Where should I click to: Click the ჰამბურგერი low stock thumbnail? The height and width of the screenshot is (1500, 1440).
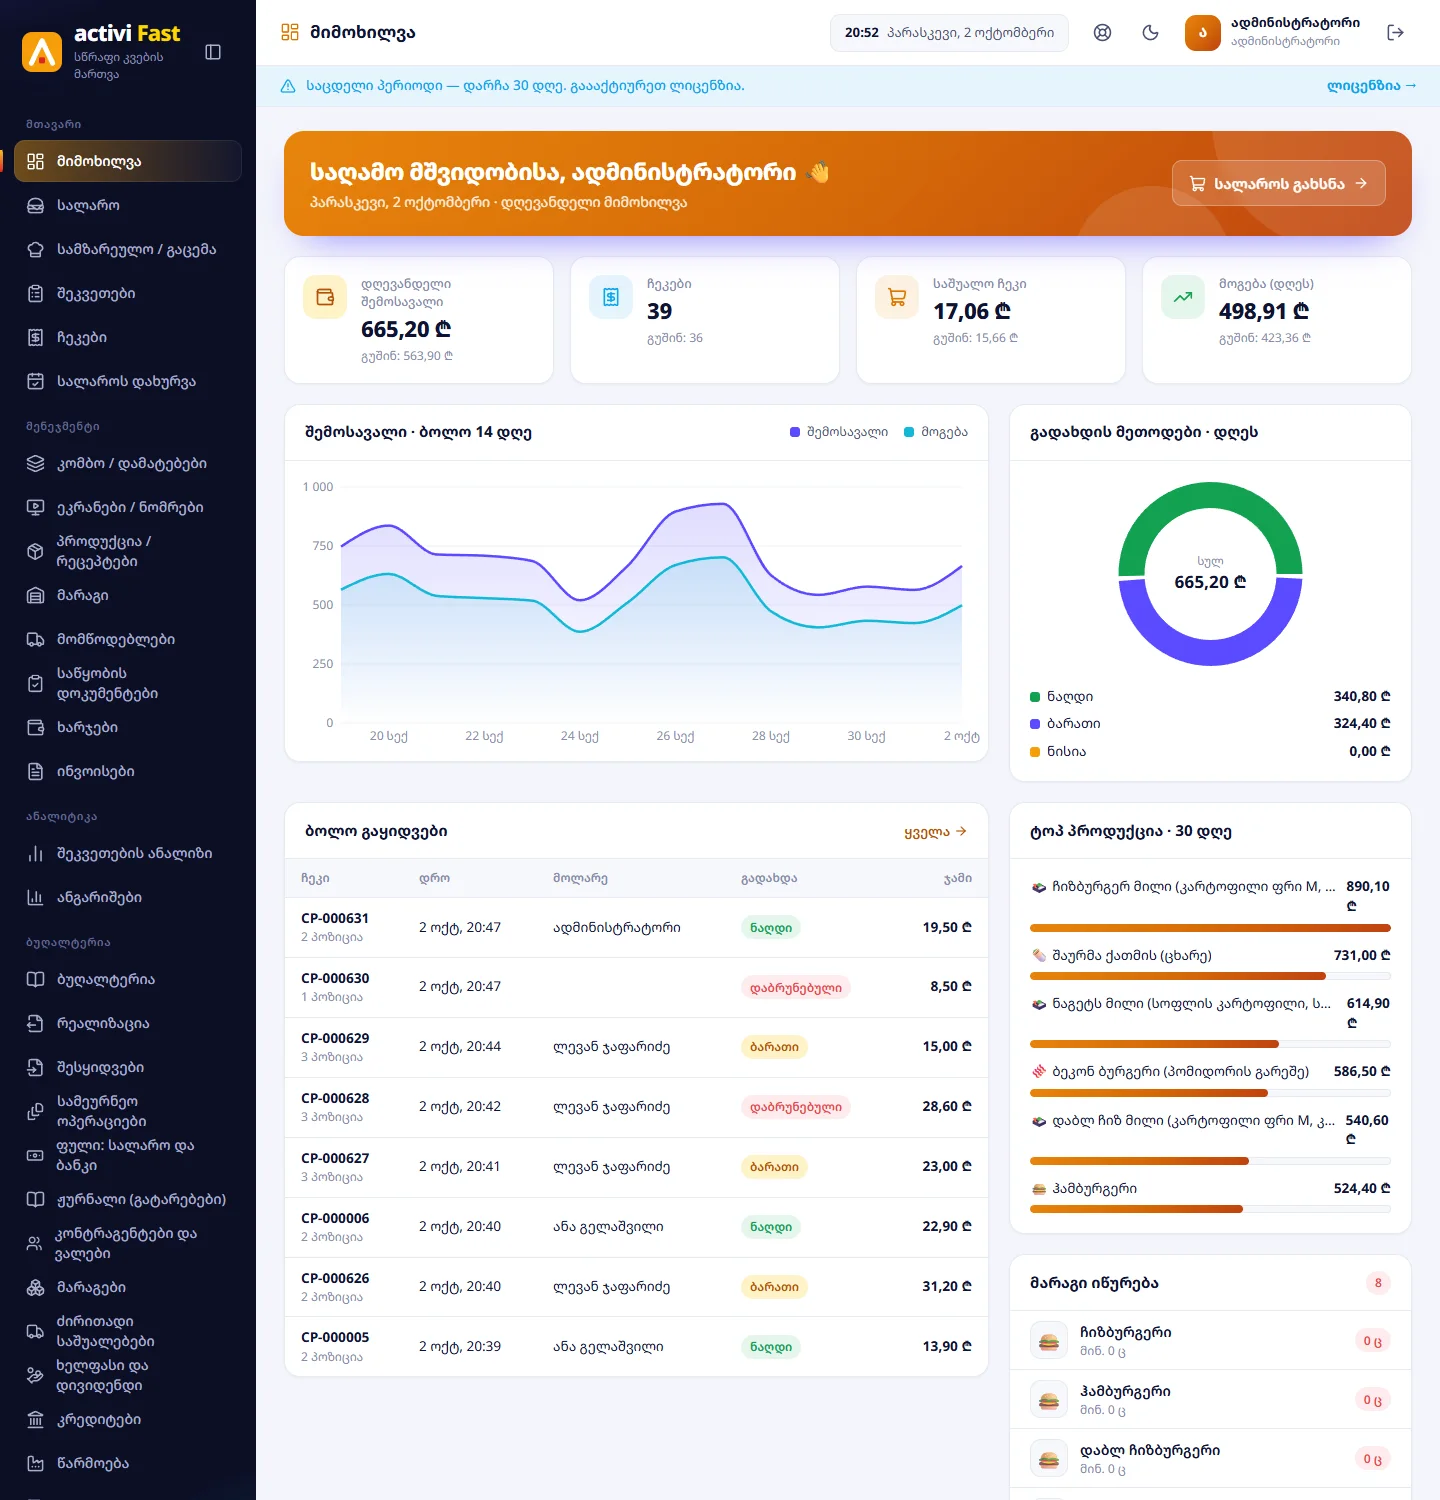pos(1049,1400)
